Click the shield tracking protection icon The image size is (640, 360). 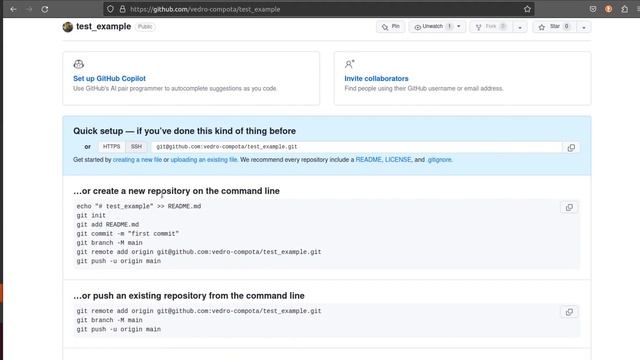110,9
